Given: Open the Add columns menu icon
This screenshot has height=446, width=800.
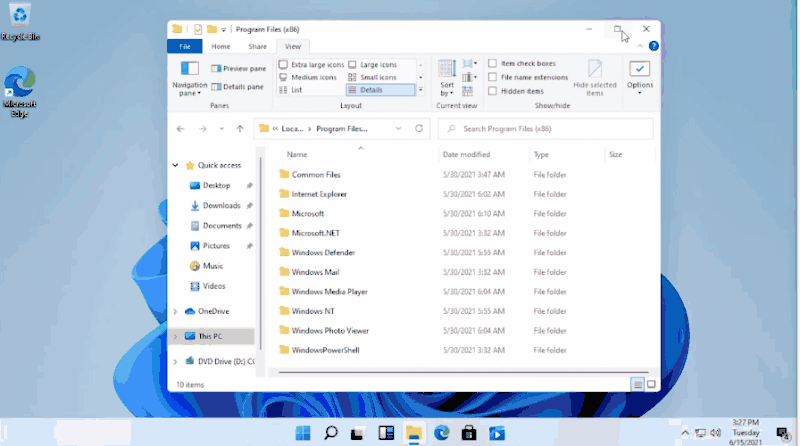Looking at the screenshot, I should click(x=469, y=78).
